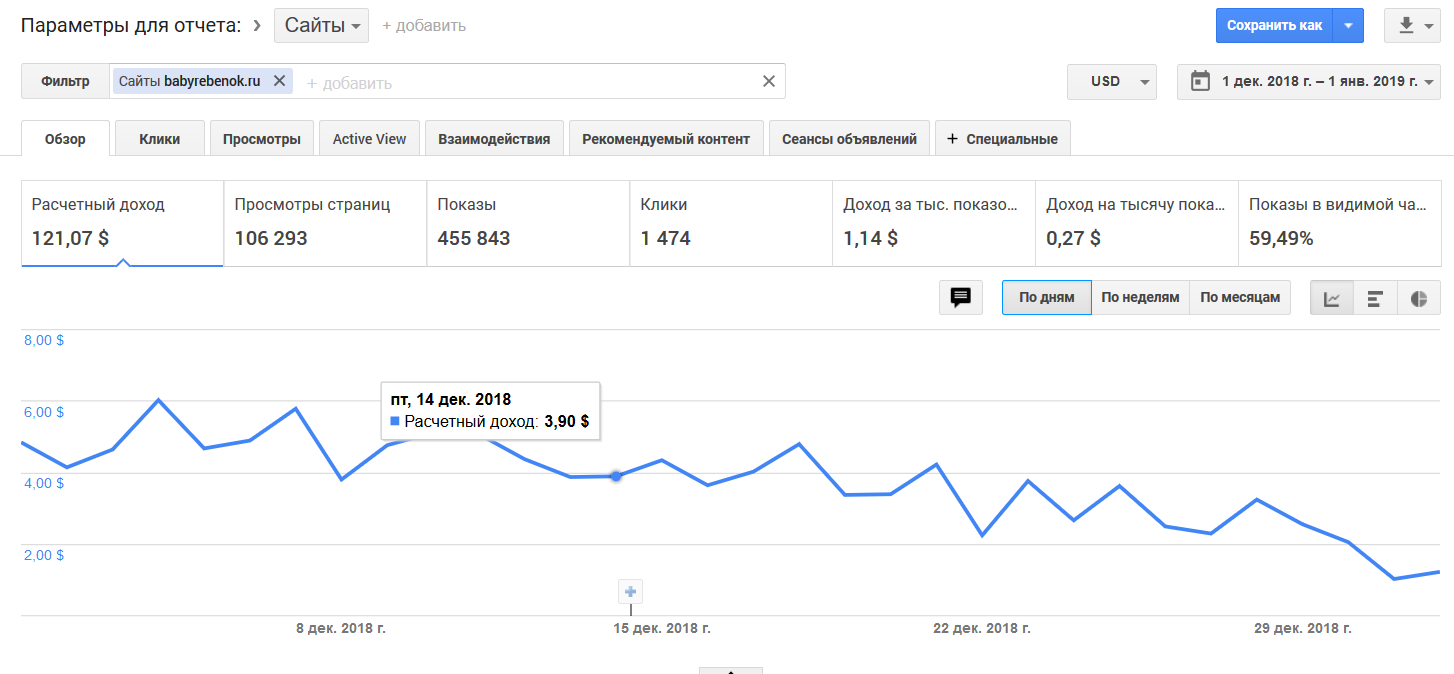Select the По дням grouping
The width and height of the screenshot is (1454, 674).
point(1046,298)
